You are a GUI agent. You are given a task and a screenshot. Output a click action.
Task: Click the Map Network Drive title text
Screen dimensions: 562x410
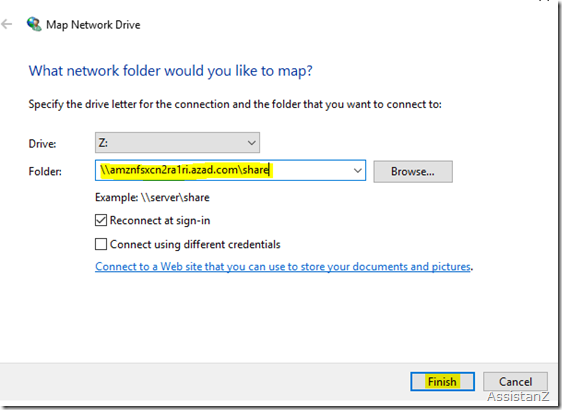(93, 25)
